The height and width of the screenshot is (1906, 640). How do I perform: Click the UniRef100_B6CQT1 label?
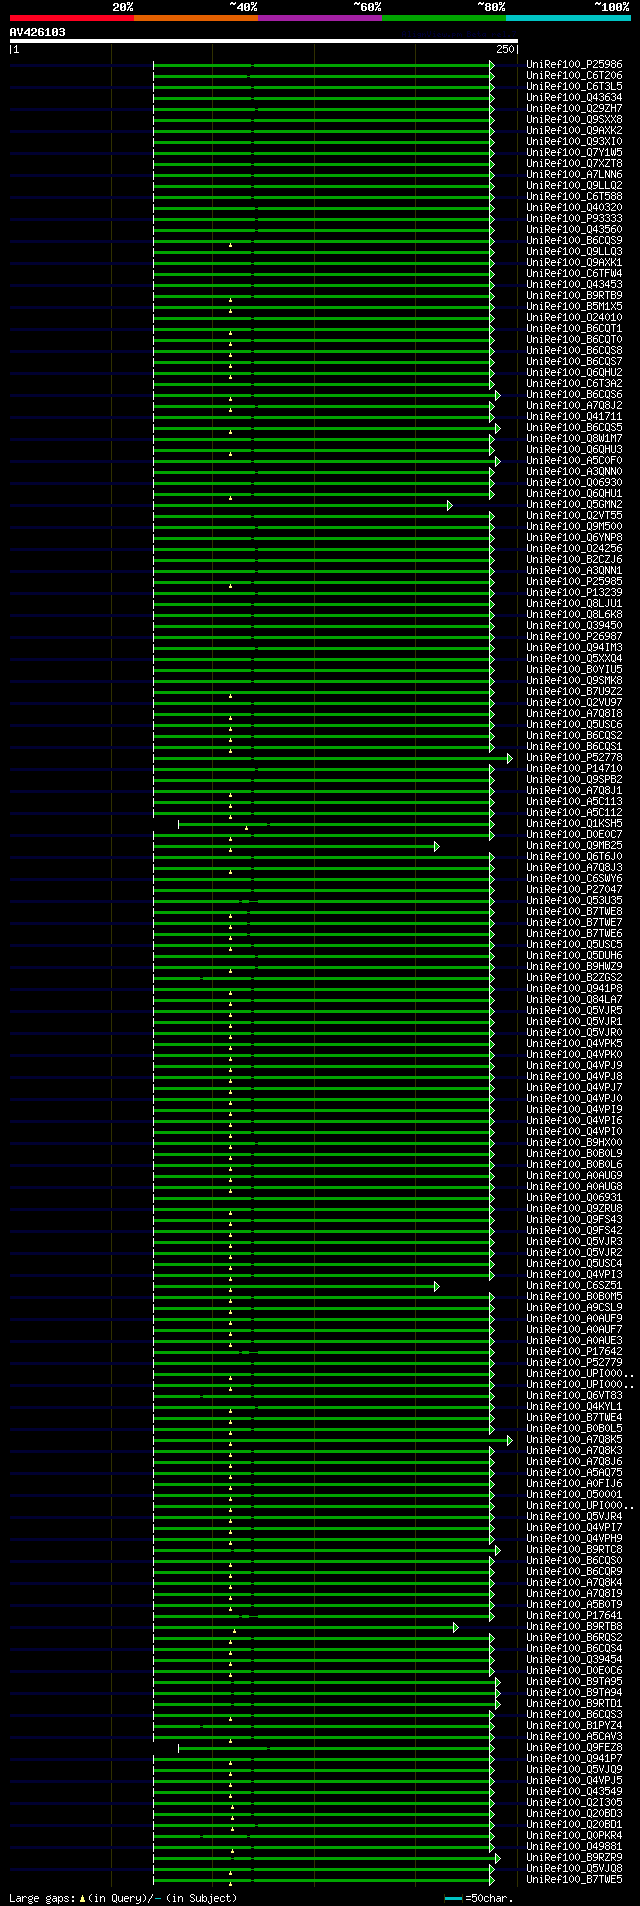[574, 329]
